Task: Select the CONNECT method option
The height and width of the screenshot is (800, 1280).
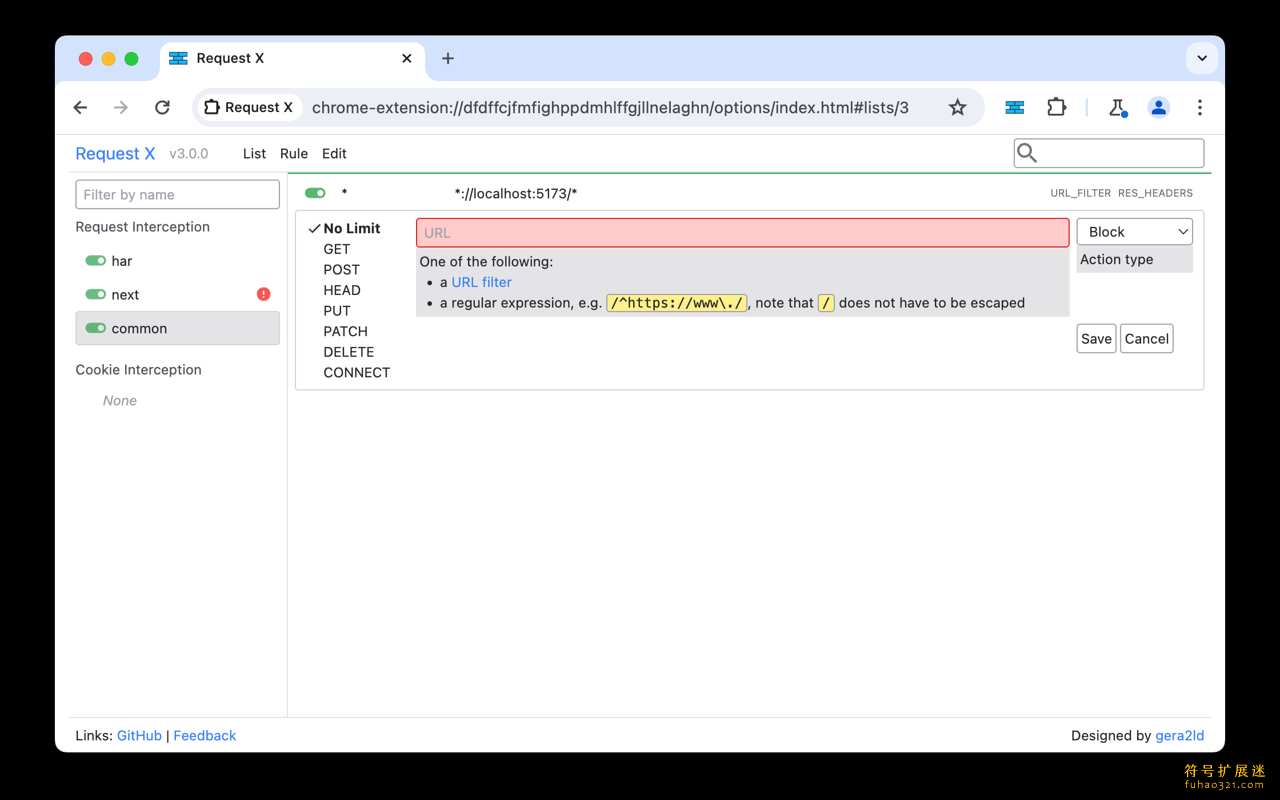Action: click(356, 372)
